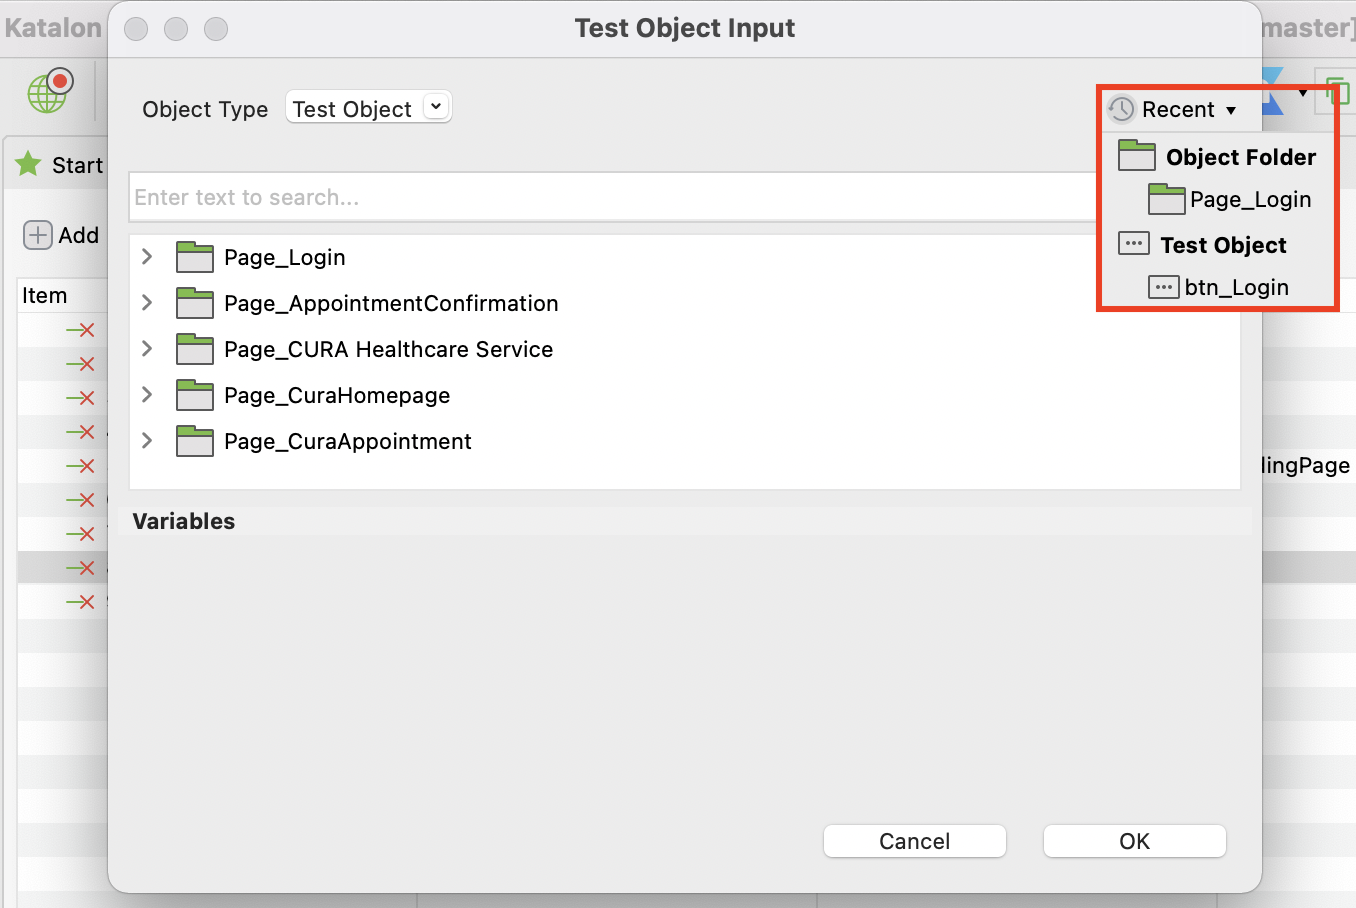The image size is (1356, 908).
Task: Expand the Page_Login tree folder
Action: [x=147, y=257]
